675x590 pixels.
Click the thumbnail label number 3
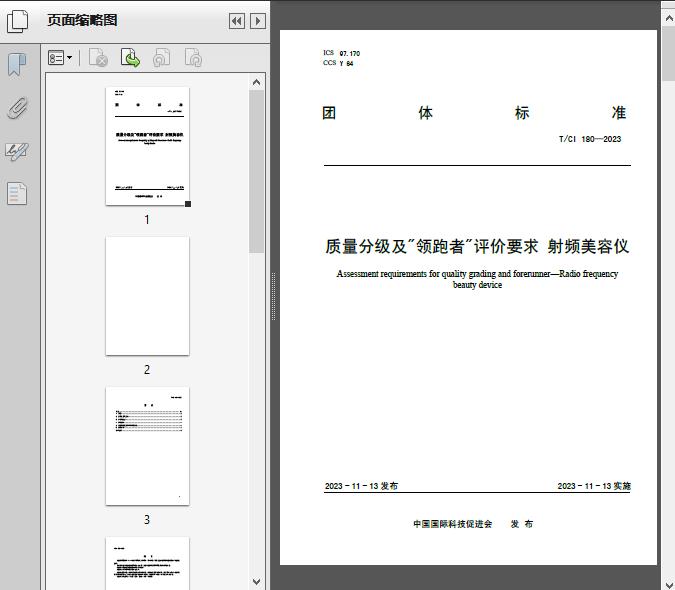point(147,519)
